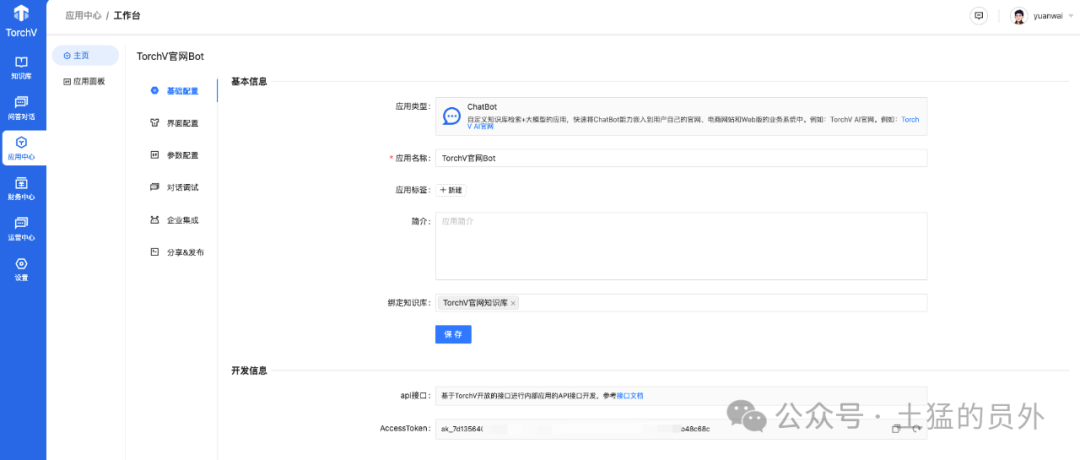Switch to 分享&发布 tab
Viewport: 1080px width, 460px height.
click(176, 252)
